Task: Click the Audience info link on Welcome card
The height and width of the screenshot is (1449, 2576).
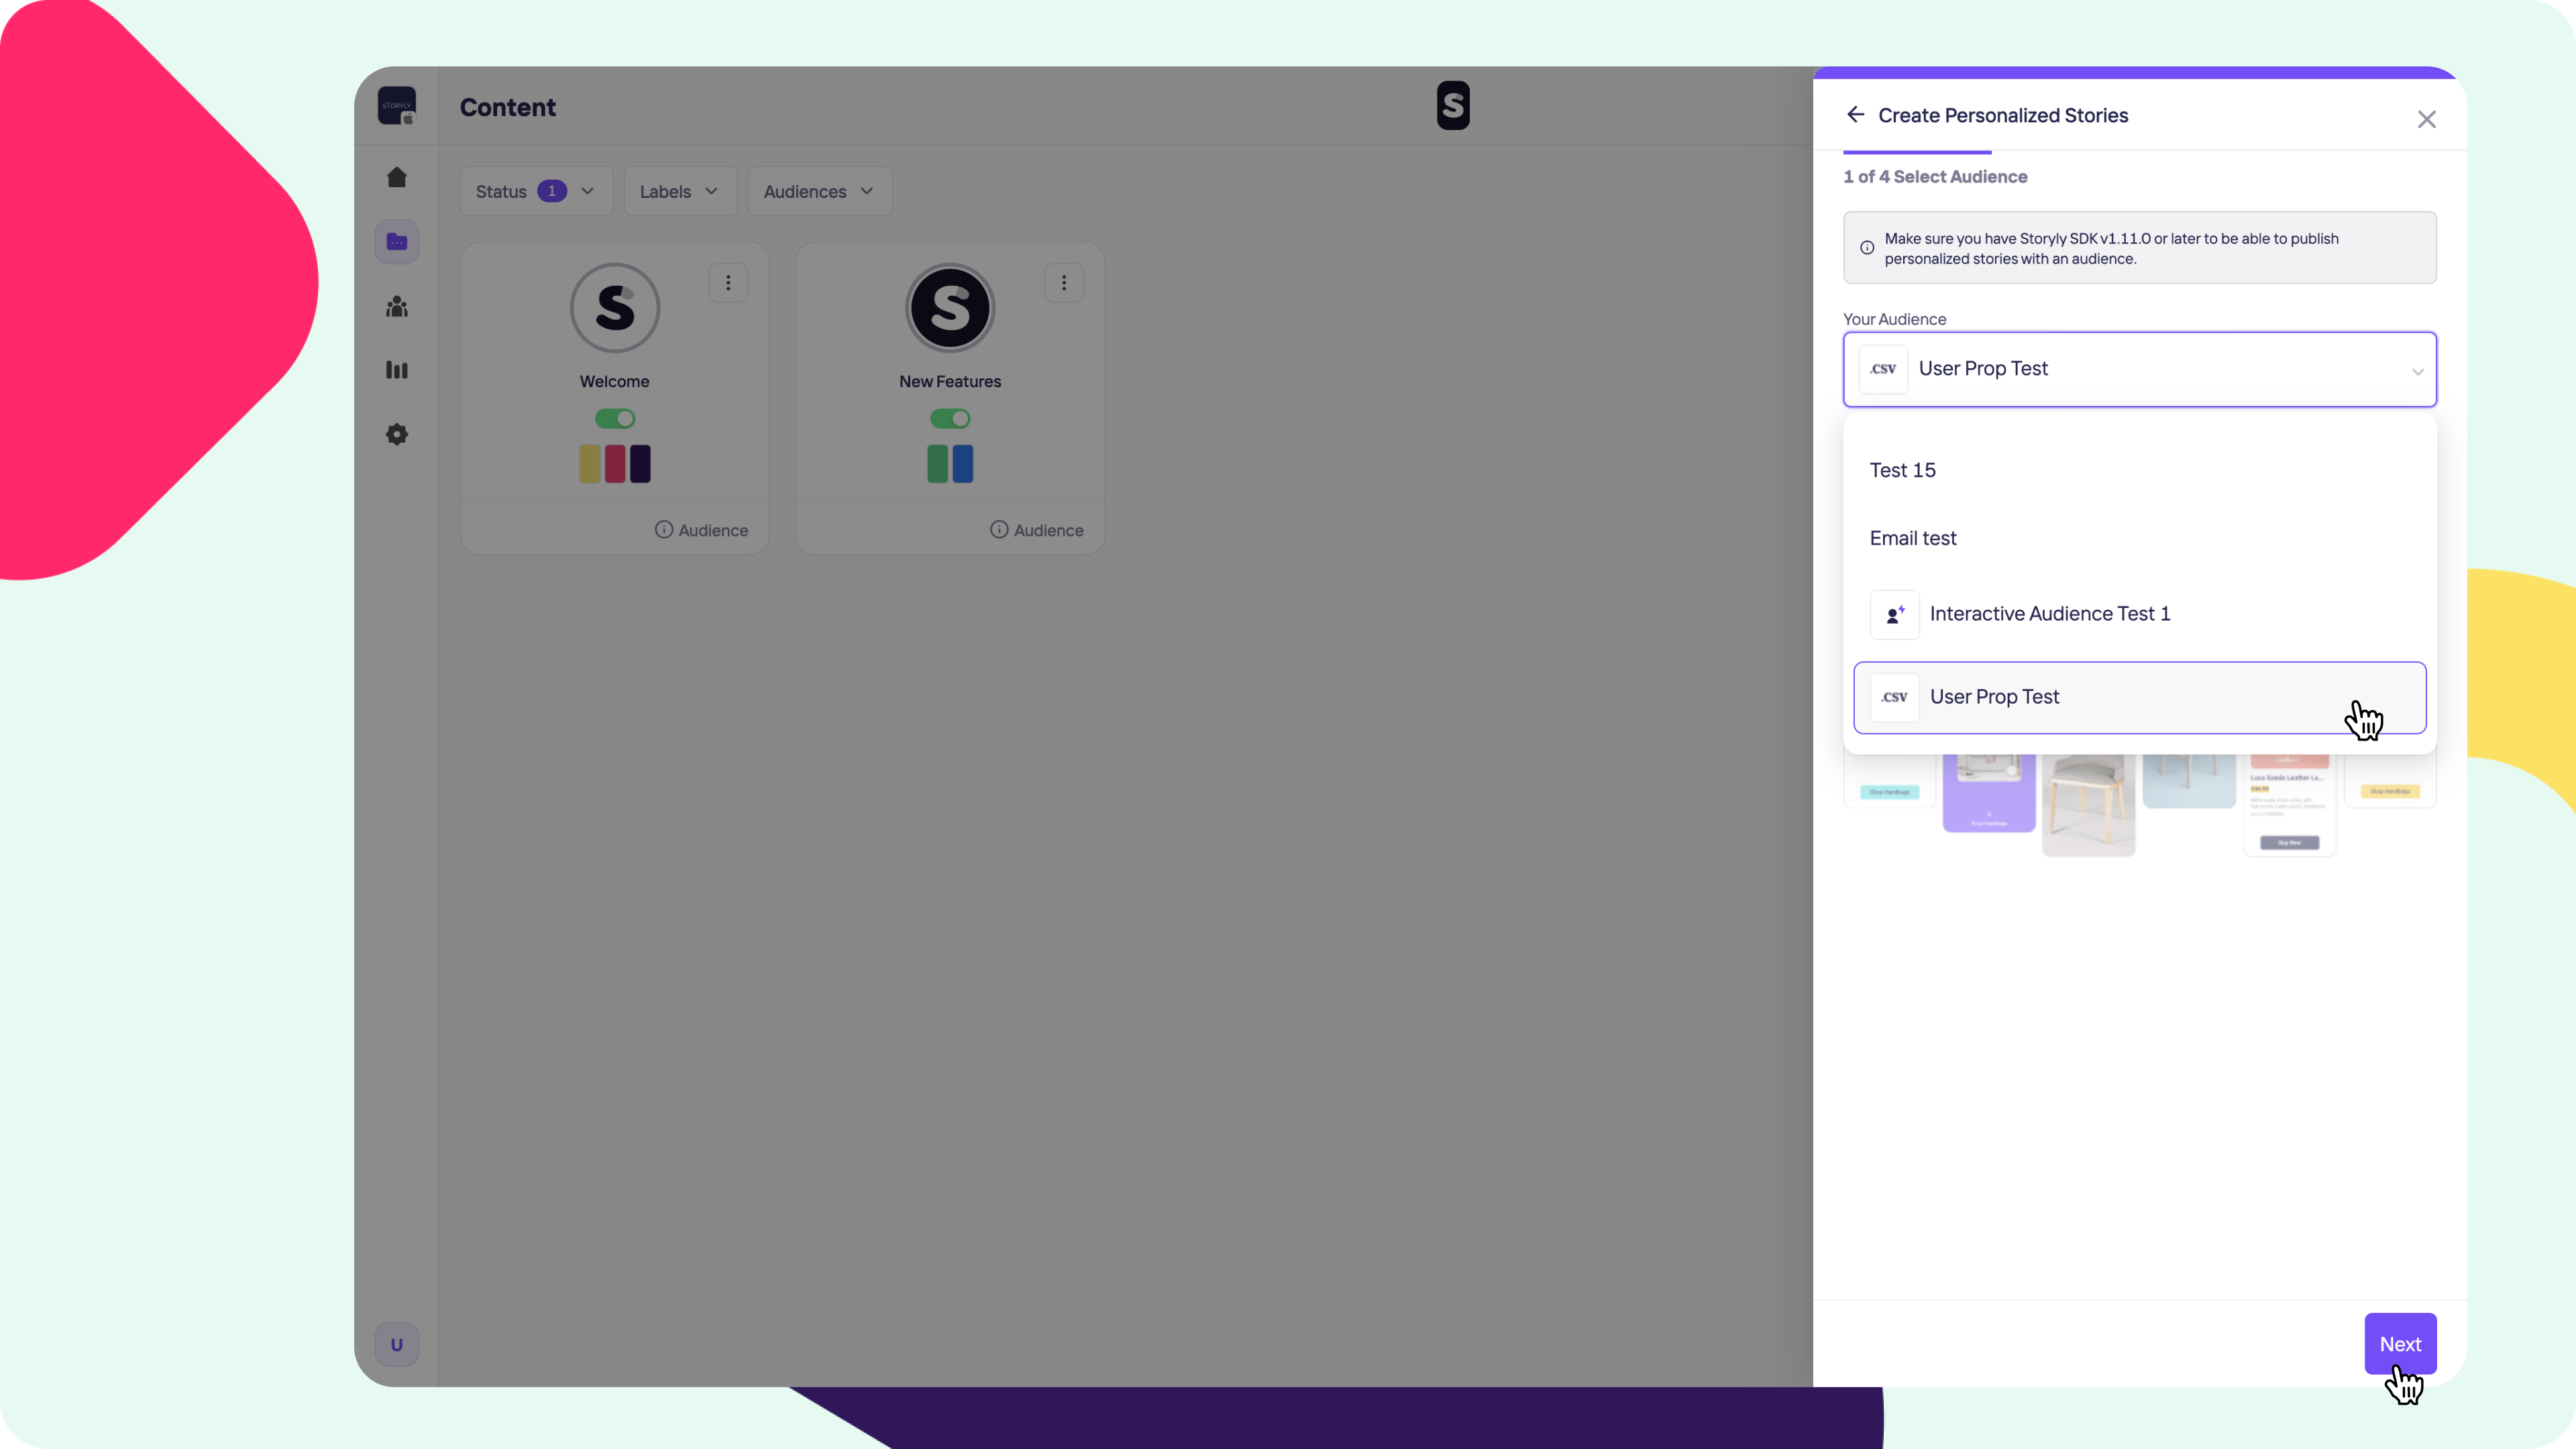Action: (x=702, y=530)
